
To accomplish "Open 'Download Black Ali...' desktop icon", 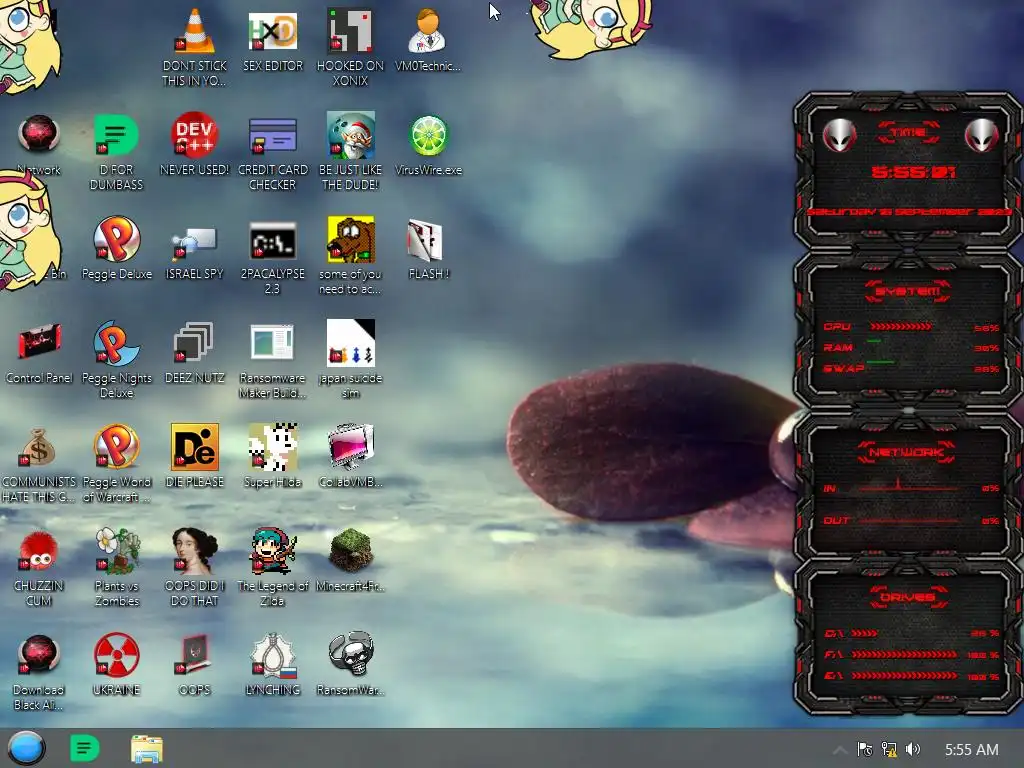I will pos(39,654).
